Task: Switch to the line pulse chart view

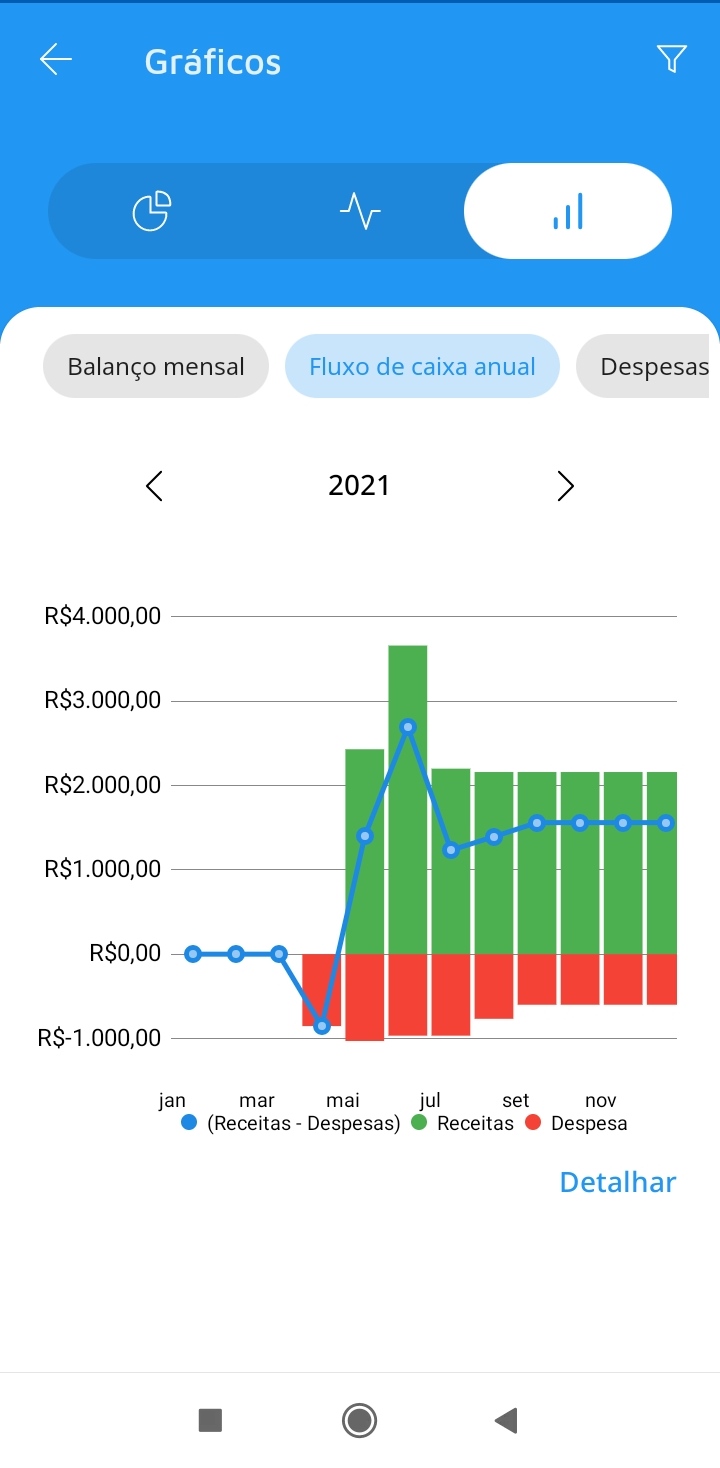Action: 360,211
